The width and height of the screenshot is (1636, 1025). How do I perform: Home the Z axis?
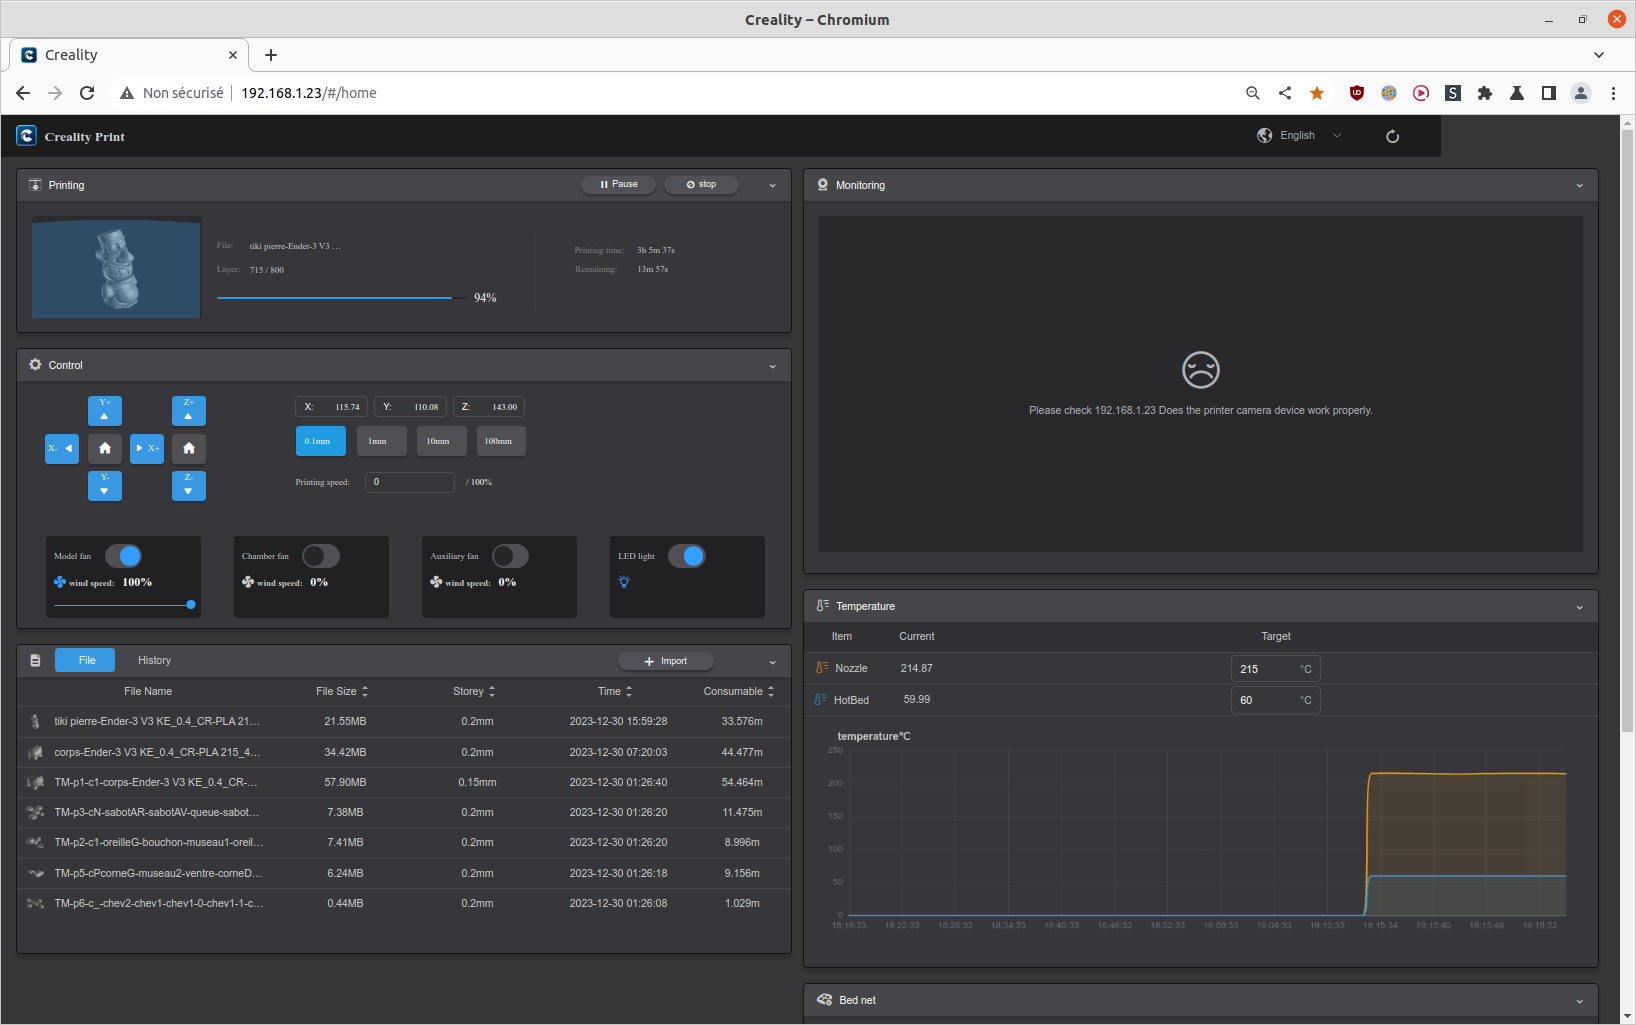pyautogui.click(x=189, y=448)
